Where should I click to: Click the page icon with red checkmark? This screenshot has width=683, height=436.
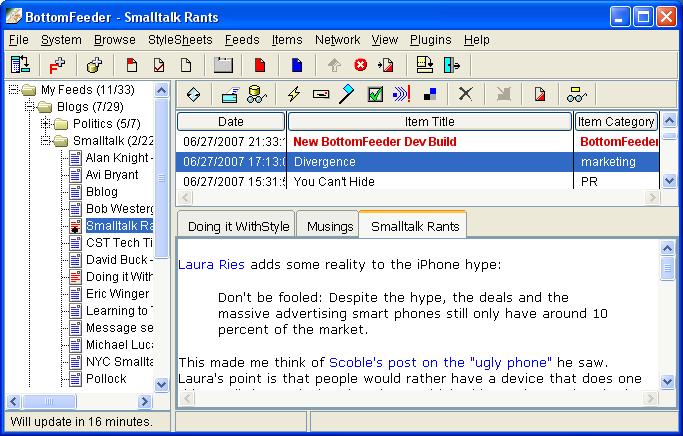click(x=159, y=65)
